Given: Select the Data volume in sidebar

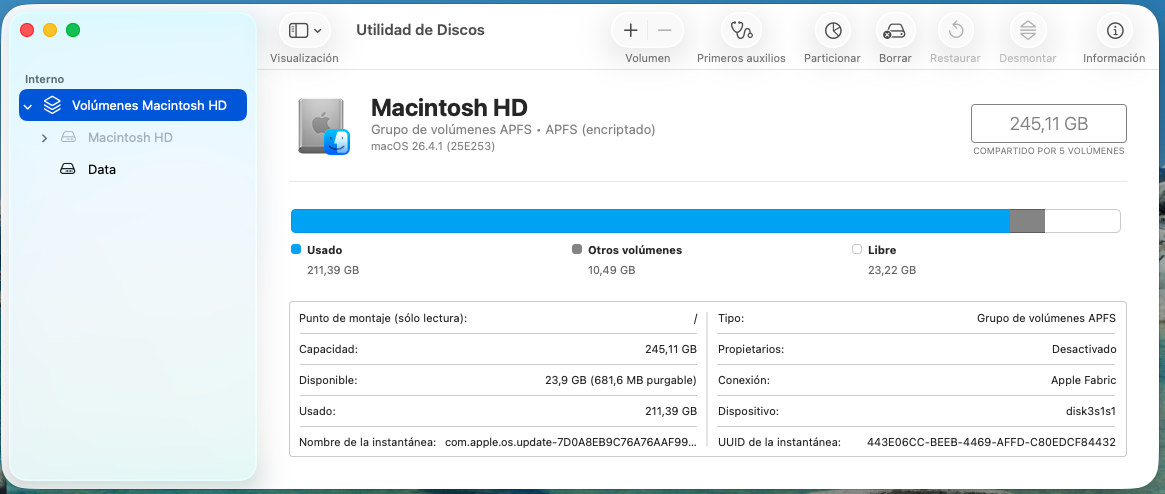Looking at the screenshot, I should (101, 170).
